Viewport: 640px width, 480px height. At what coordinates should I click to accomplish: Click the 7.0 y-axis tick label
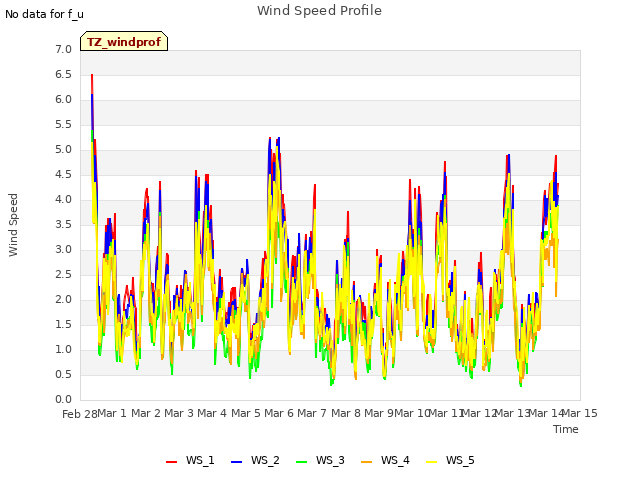point(63,49)
